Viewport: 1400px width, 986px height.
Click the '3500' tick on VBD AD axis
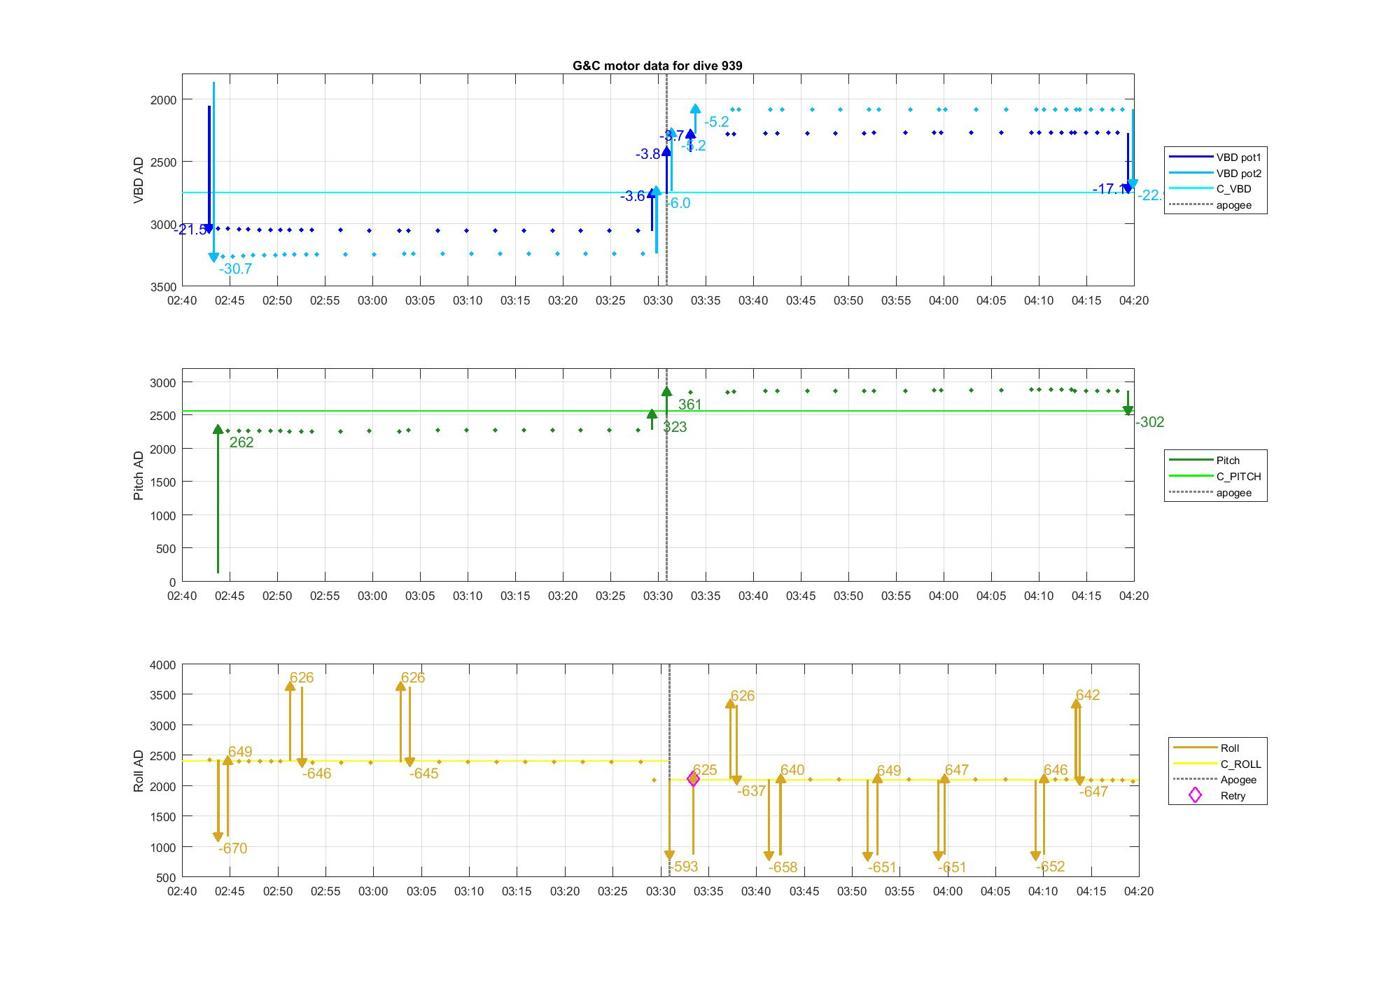[163, 287]
